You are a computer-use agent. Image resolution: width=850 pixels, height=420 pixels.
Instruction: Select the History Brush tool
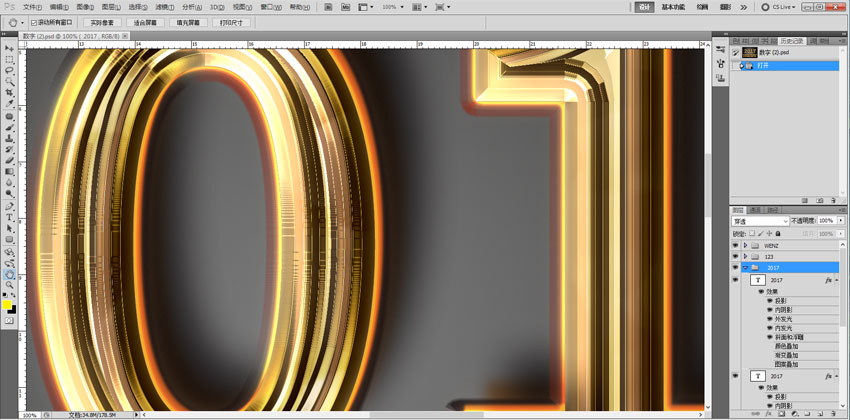9,150
